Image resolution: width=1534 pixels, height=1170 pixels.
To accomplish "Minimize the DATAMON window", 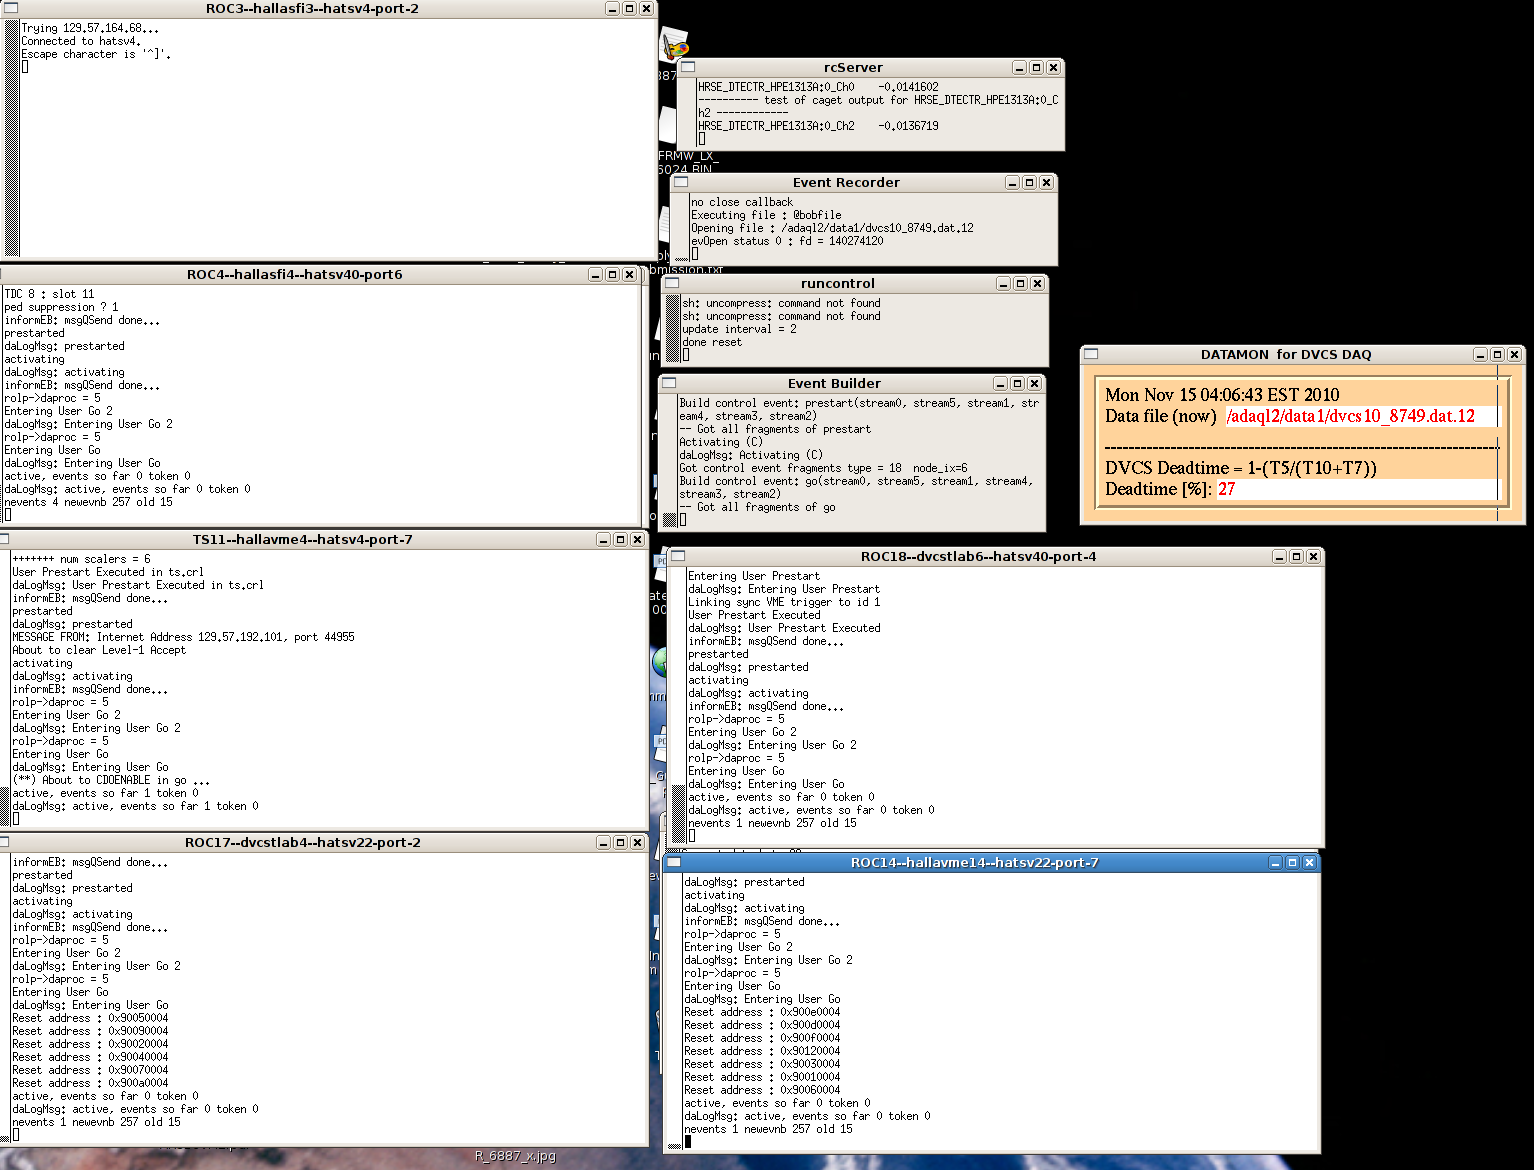I will click(x=1480, y=354).
